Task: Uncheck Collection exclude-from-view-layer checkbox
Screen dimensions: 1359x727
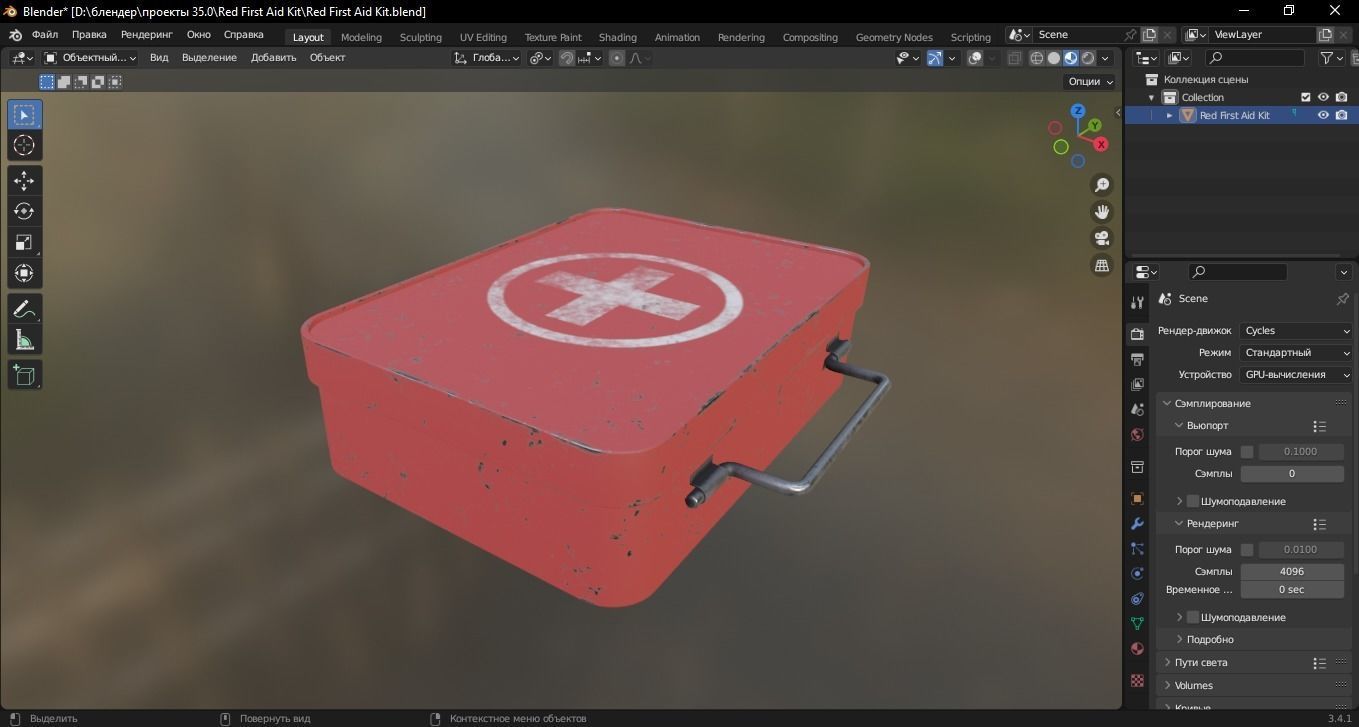Action: [1305, 97]
